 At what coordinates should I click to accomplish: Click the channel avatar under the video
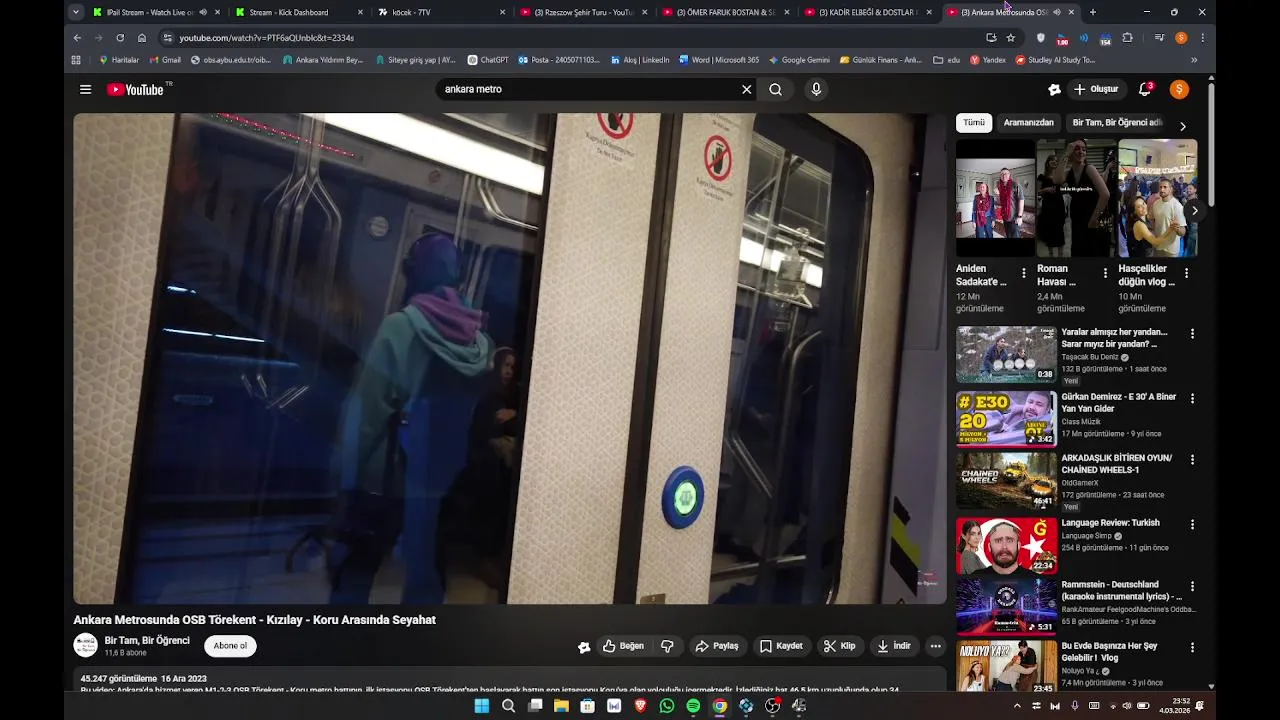(x=86, y=646)
